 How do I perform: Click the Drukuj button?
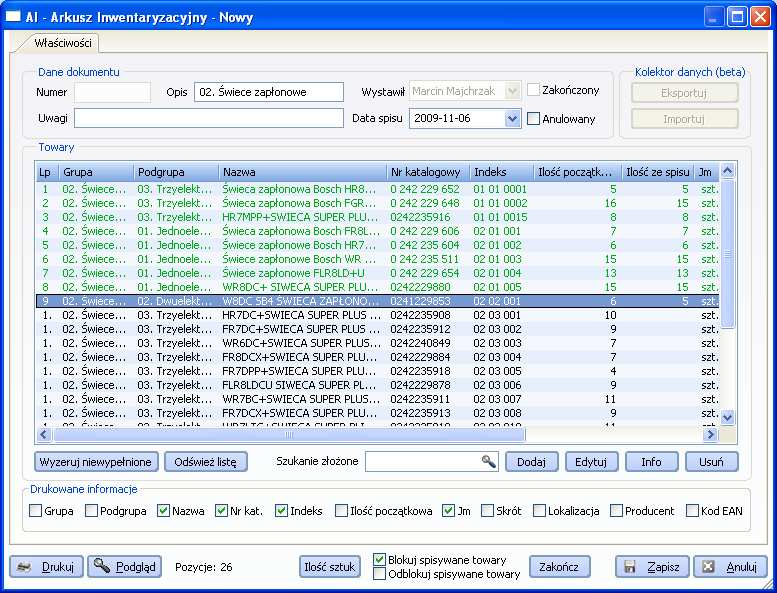(x=47, y=567)
